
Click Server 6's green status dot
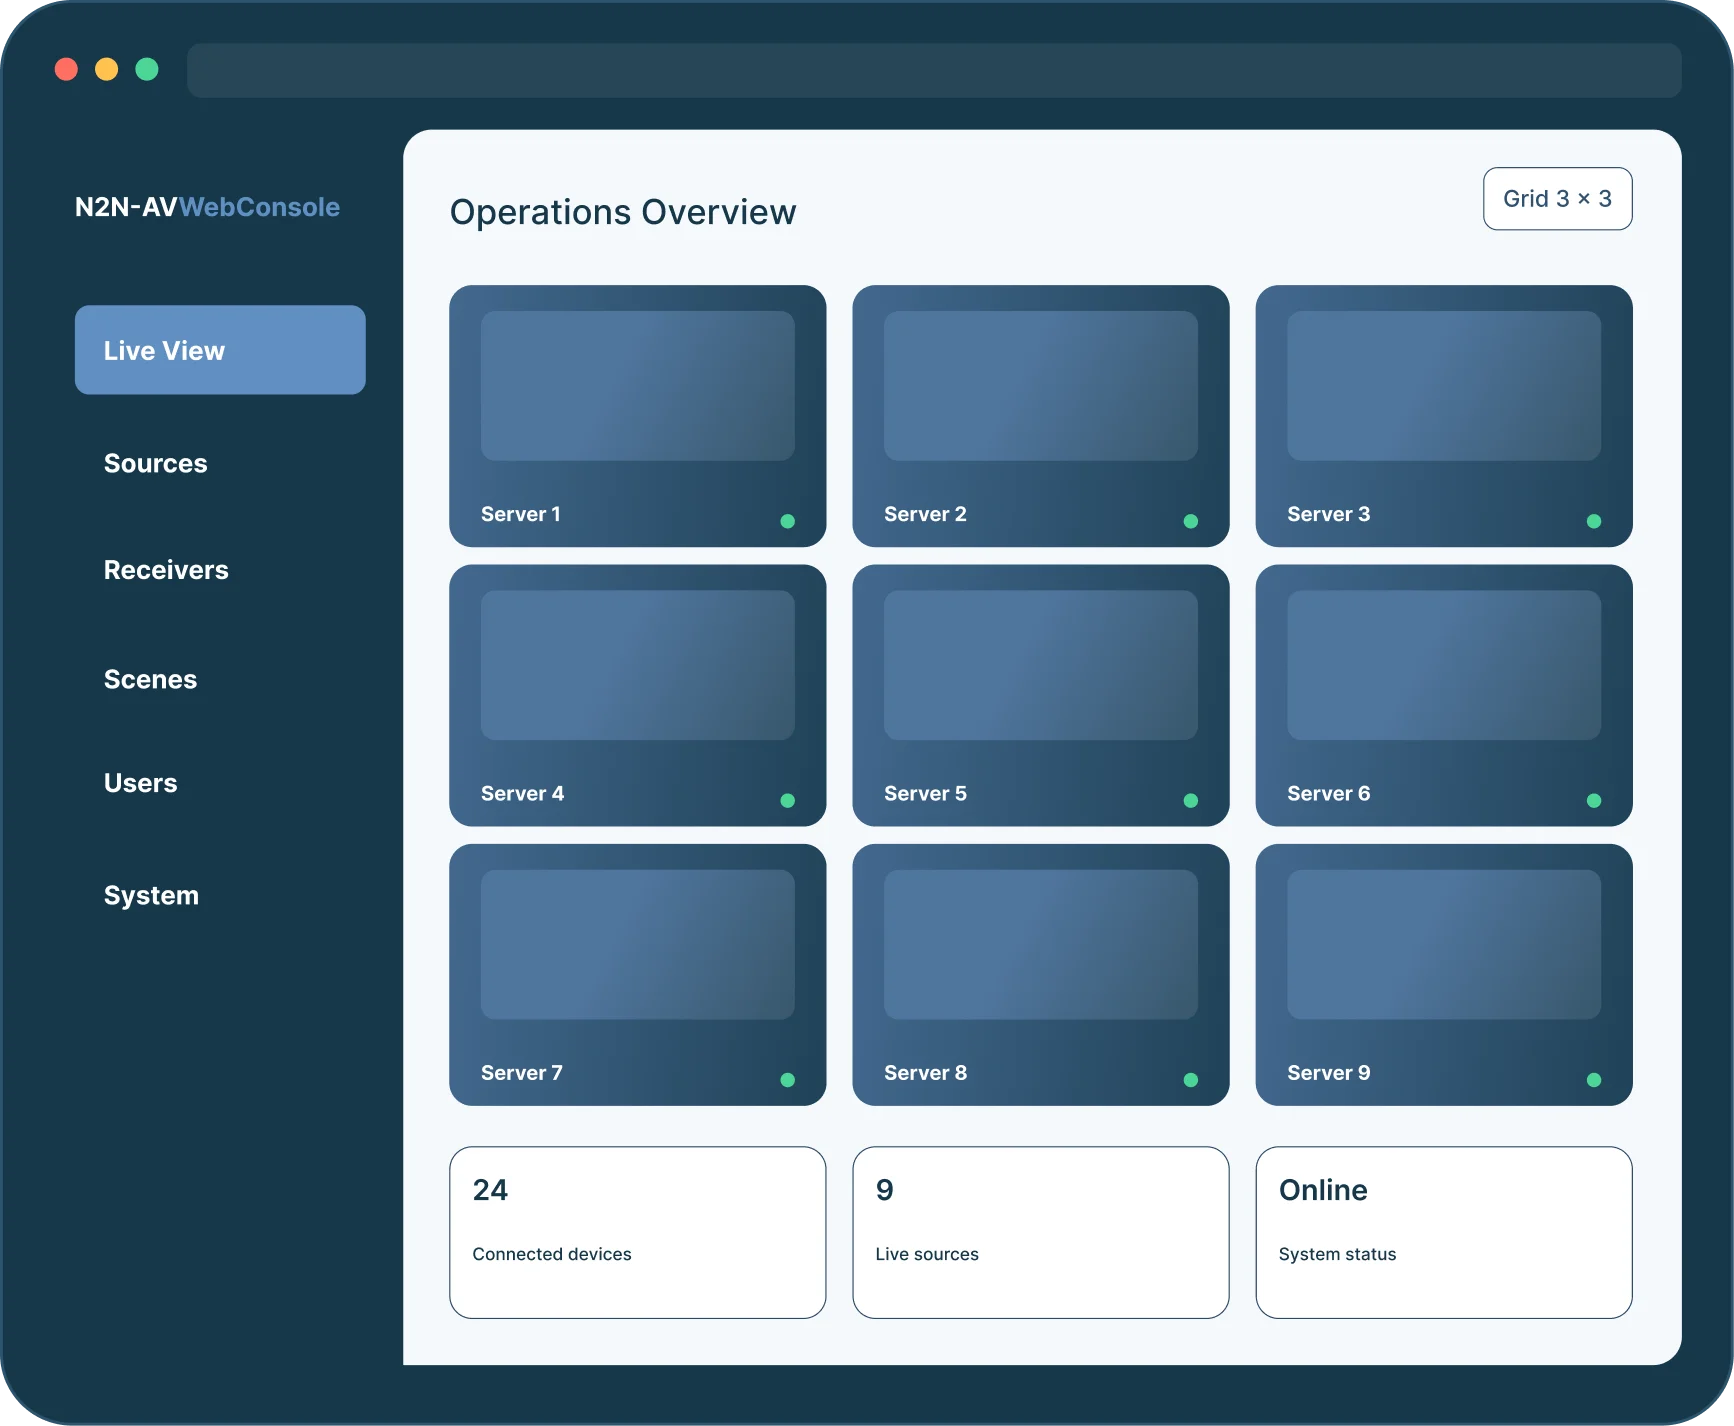click(x=1594, y=801)
